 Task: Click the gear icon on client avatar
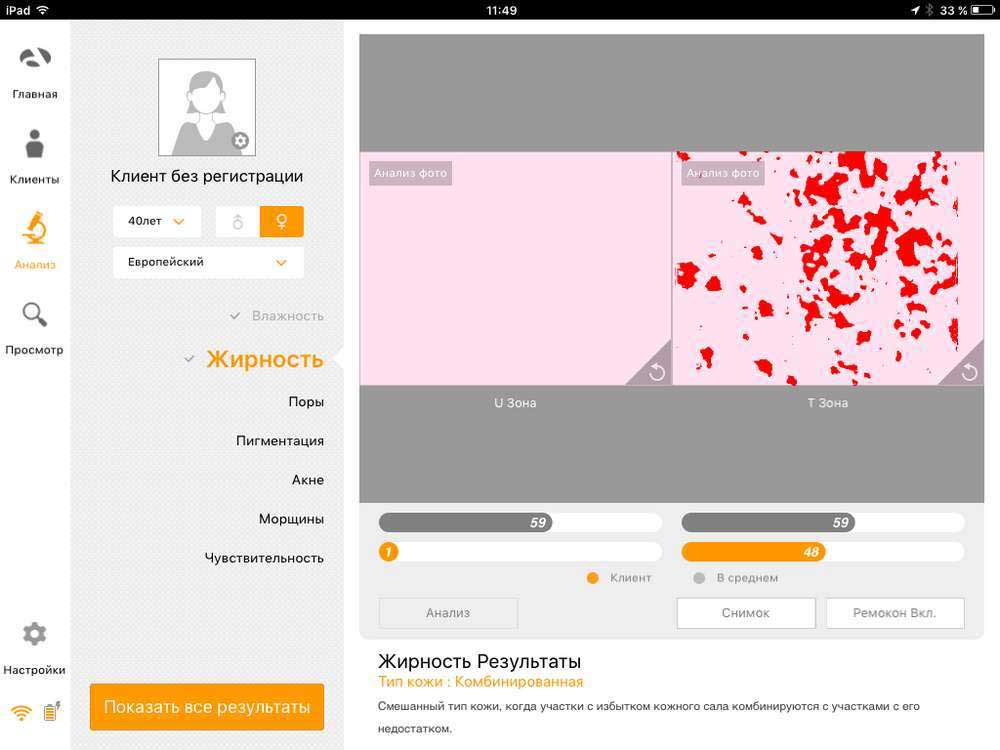(240, 141)
